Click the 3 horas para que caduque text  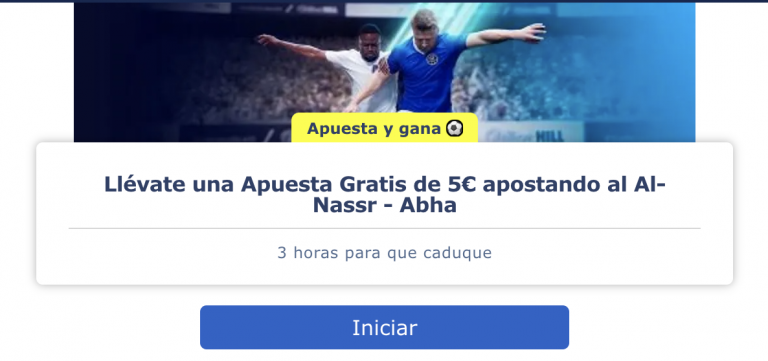click(384, 253)
